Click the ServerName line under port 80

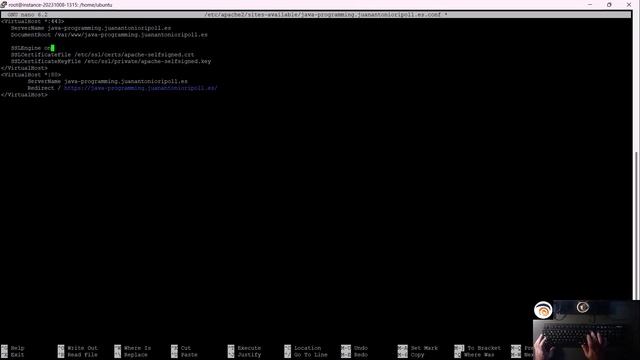(108, 81)
